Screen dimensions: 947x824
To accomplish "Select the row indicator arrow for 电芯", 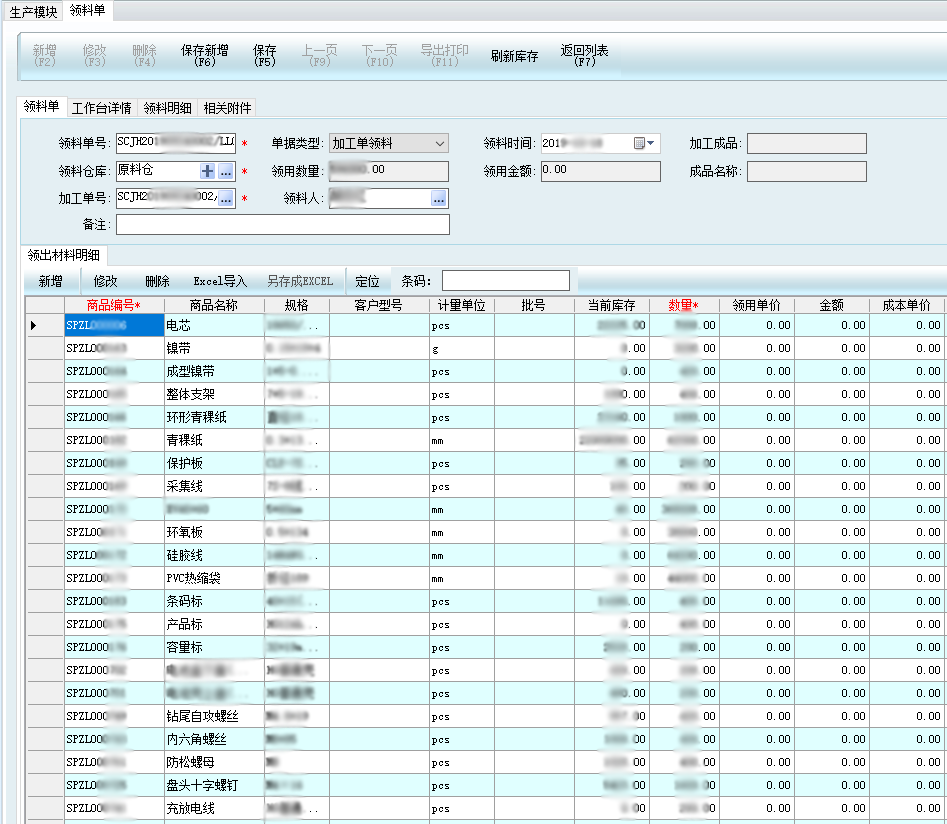I will point(34,326).
